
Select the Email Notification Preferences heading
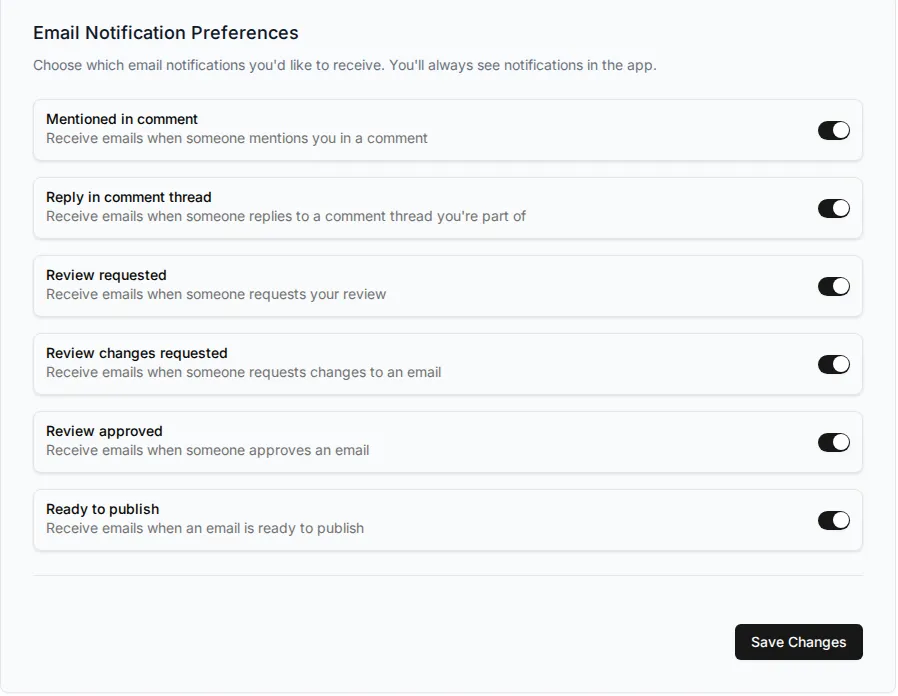166,33
